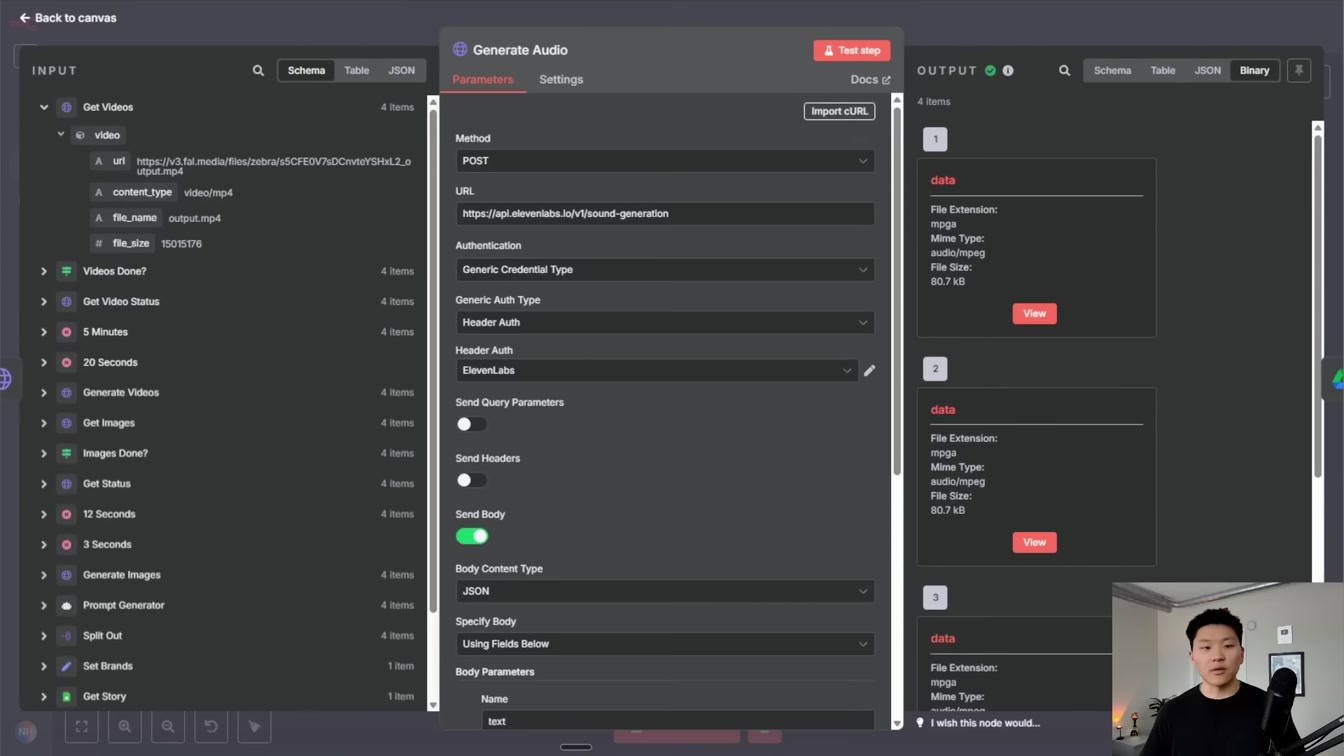The height and width of the screenshot is (756, 1344).
Task: Select the INPUT Schema tab
Action: pyautogui.click(x=306, y=71)
